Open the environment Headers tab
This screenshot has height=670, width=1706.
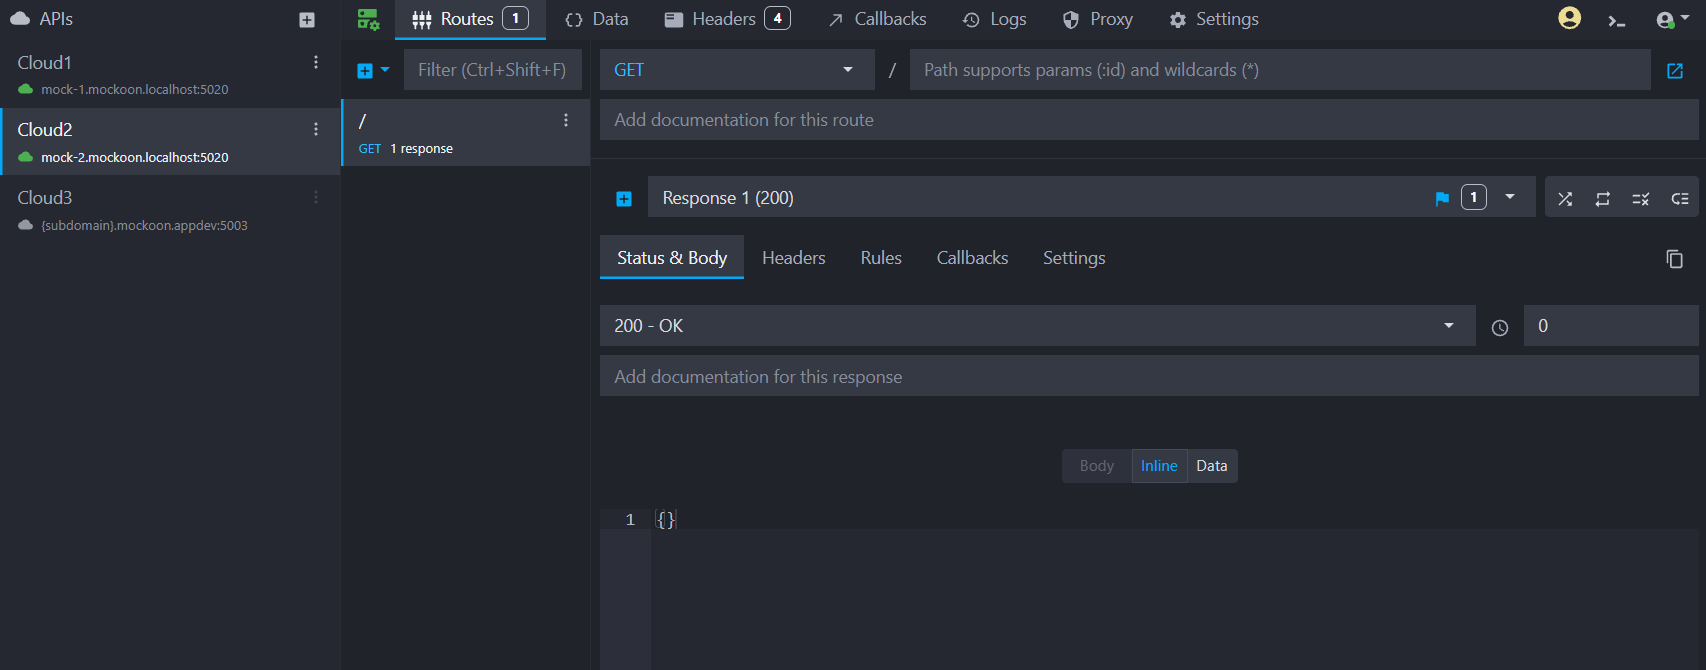(727, 19)
